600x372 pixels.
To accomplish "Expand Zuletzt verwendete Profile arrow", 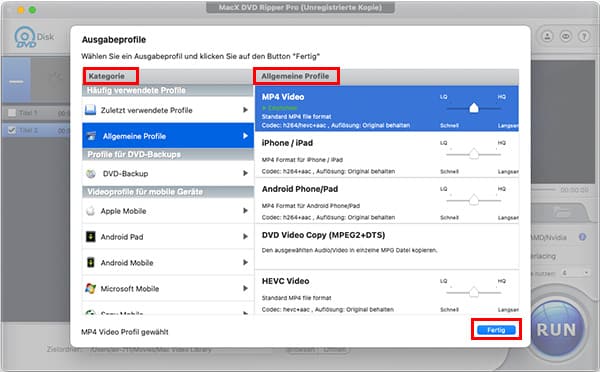I will 245,110.
